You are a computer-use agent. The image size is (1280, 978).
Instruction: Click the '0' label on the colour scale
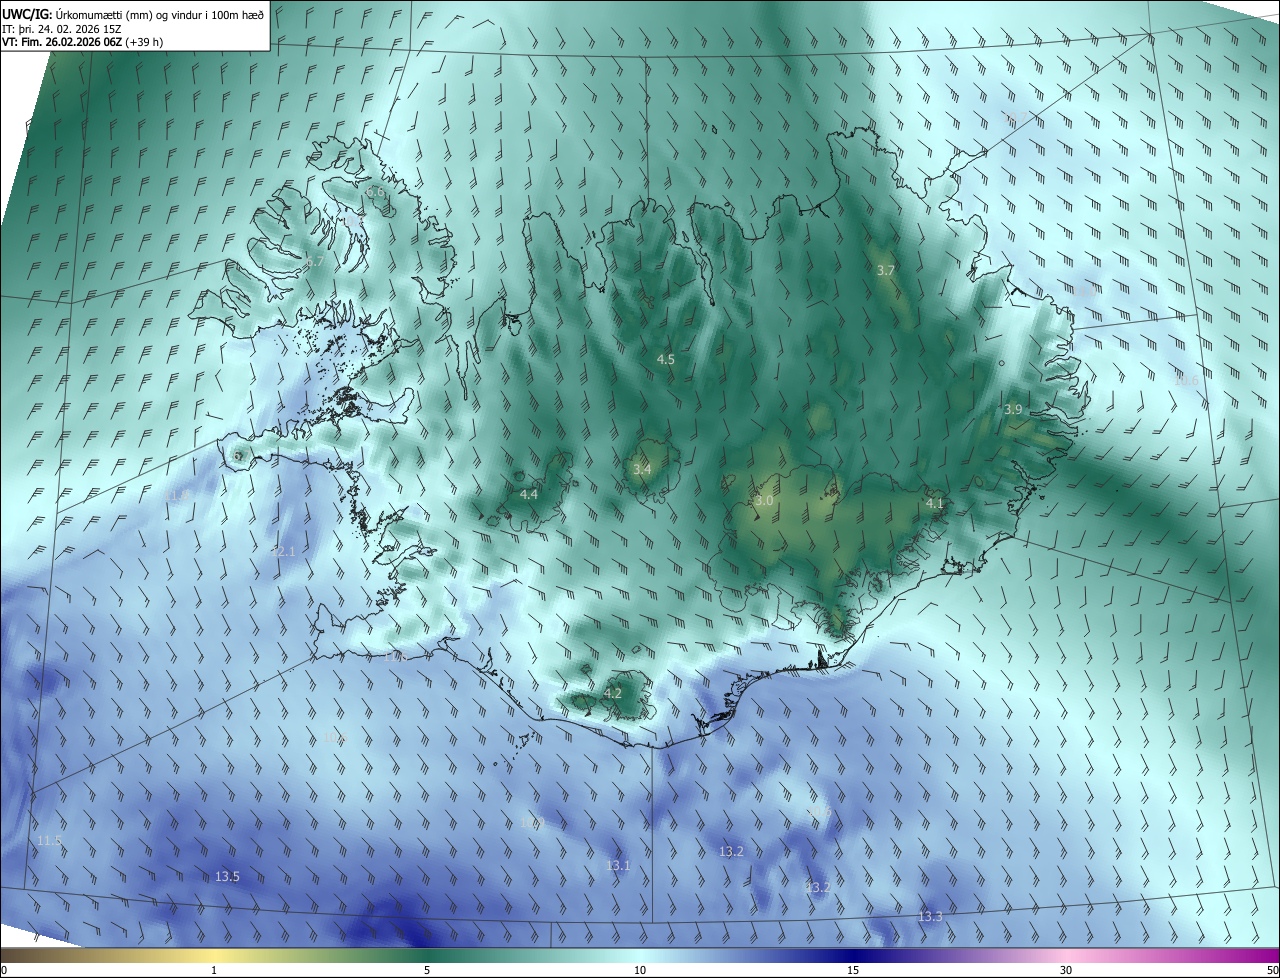tap(4, 970)
